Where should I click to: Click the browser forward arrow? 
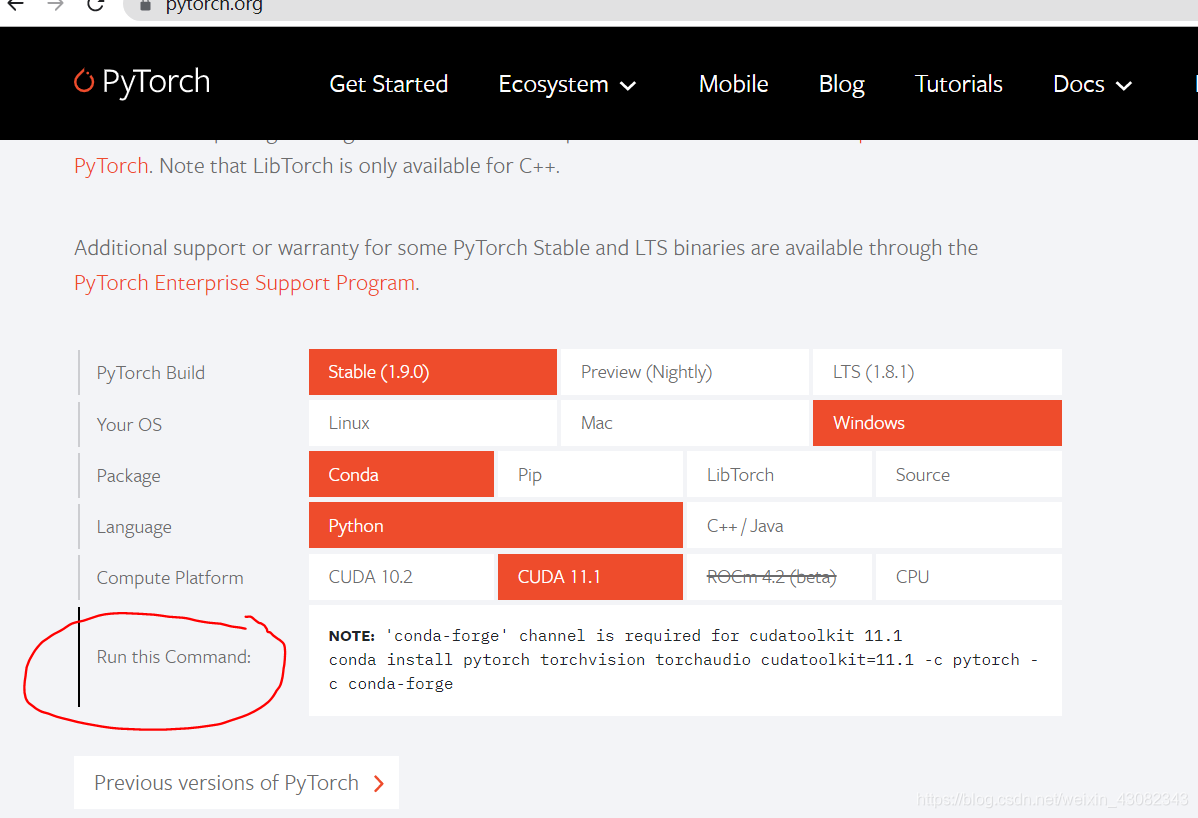(x=55, y=5)
